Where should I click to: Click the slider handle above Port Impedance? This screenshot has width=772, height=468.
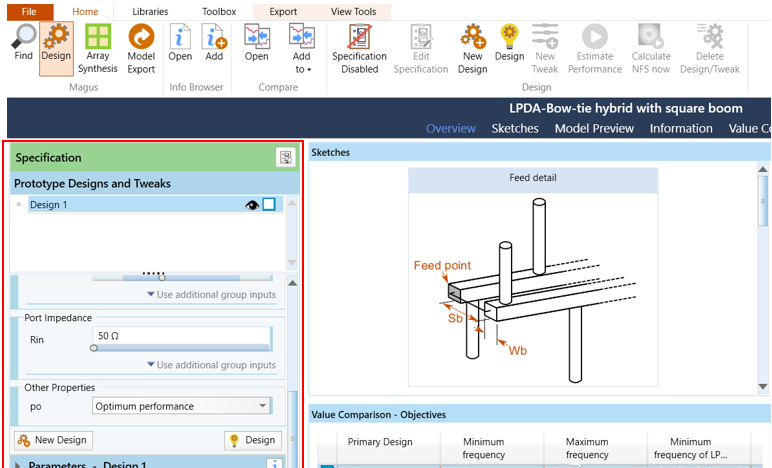tap(161, 278)
